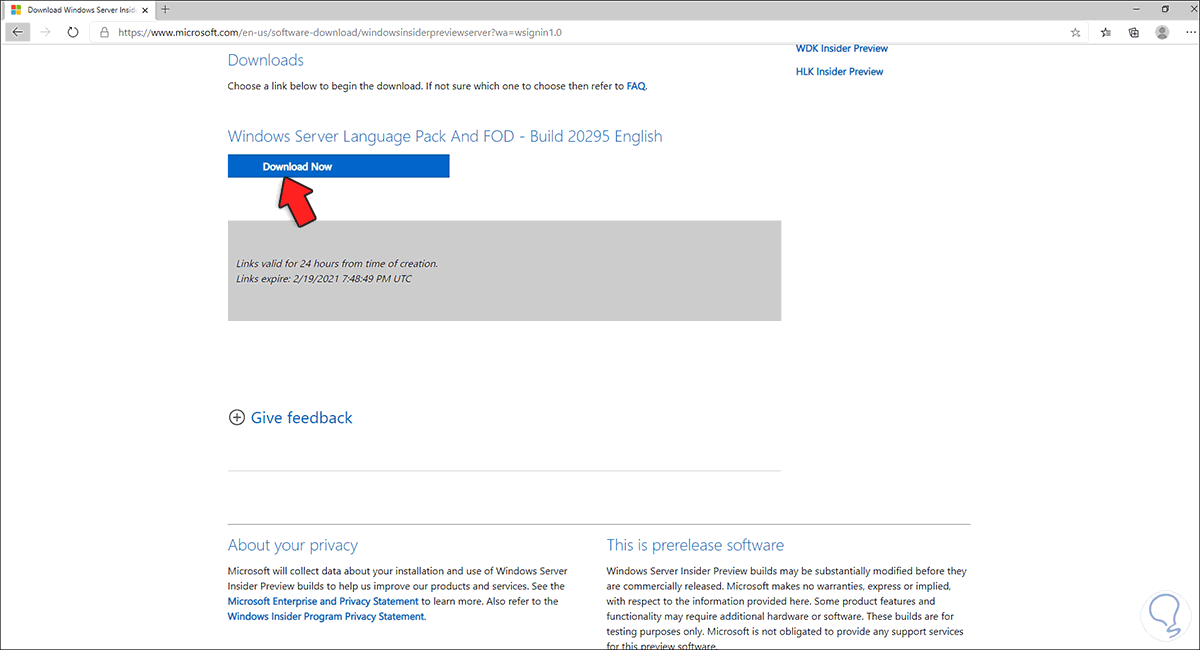Viewport: 1200px width, 650px height.
Task: Click the plus icon to expand feedback options
Action: coord(237,417)
